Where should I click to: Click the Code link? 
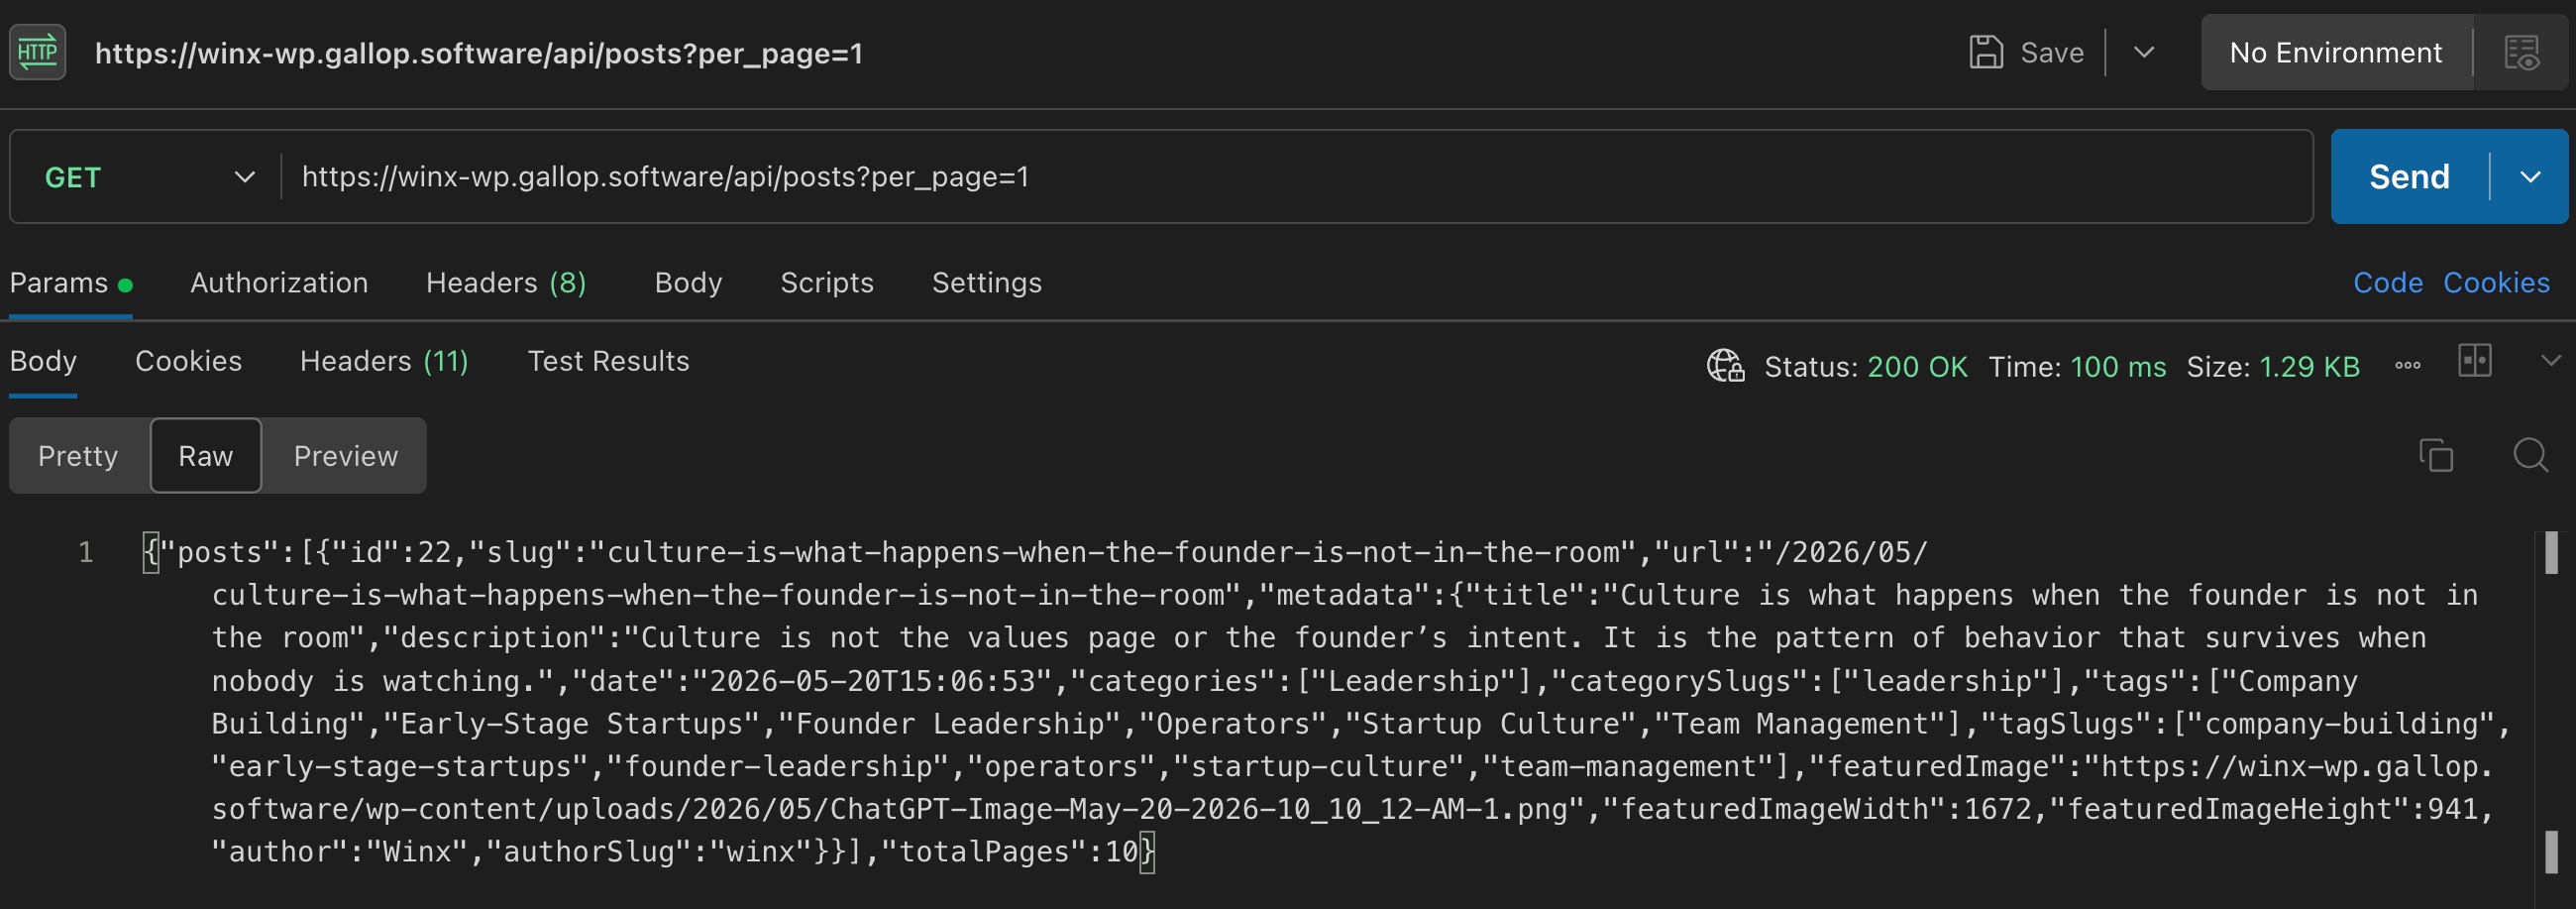click(2387, 283)
